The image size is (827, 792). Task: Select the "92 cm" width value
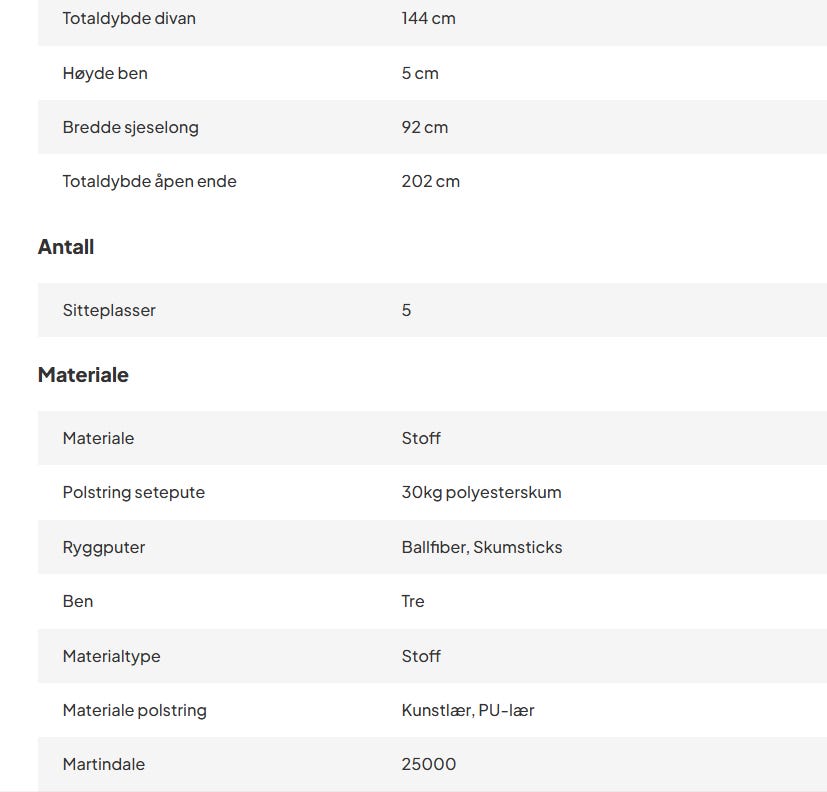[x=424, y=127]
